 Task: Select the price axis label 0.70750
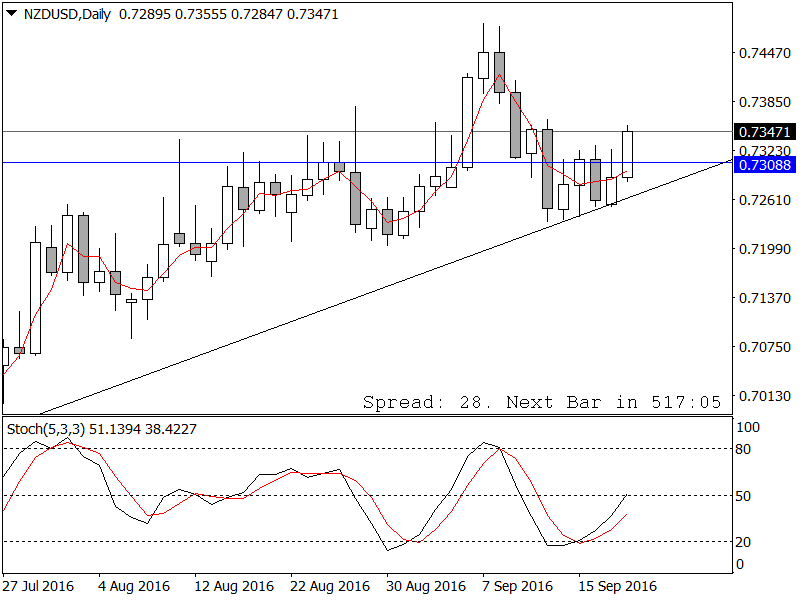(x=765, y=347)
